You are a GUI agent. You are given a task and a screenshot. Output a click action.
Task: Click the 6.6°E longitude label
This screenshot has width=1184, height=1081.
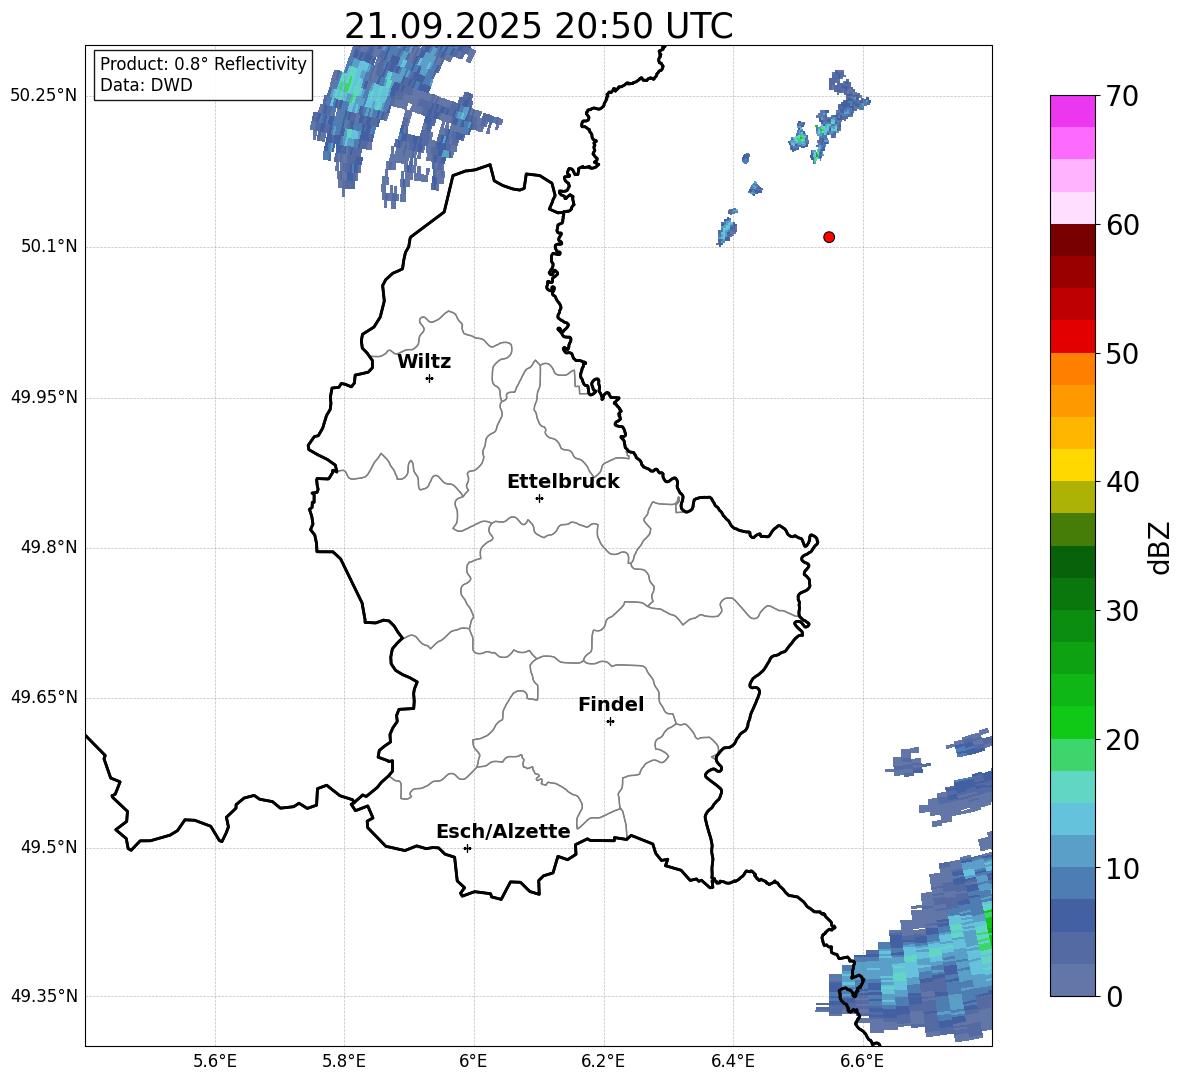tap(862, 1061)
